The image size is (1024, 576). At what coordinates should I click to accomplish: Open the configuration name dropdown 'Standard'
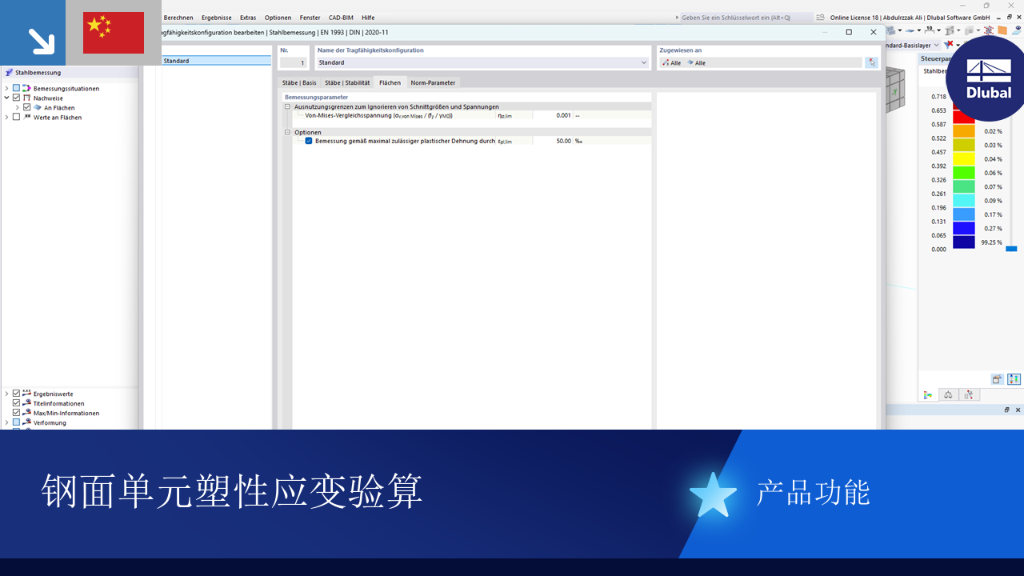643,63
